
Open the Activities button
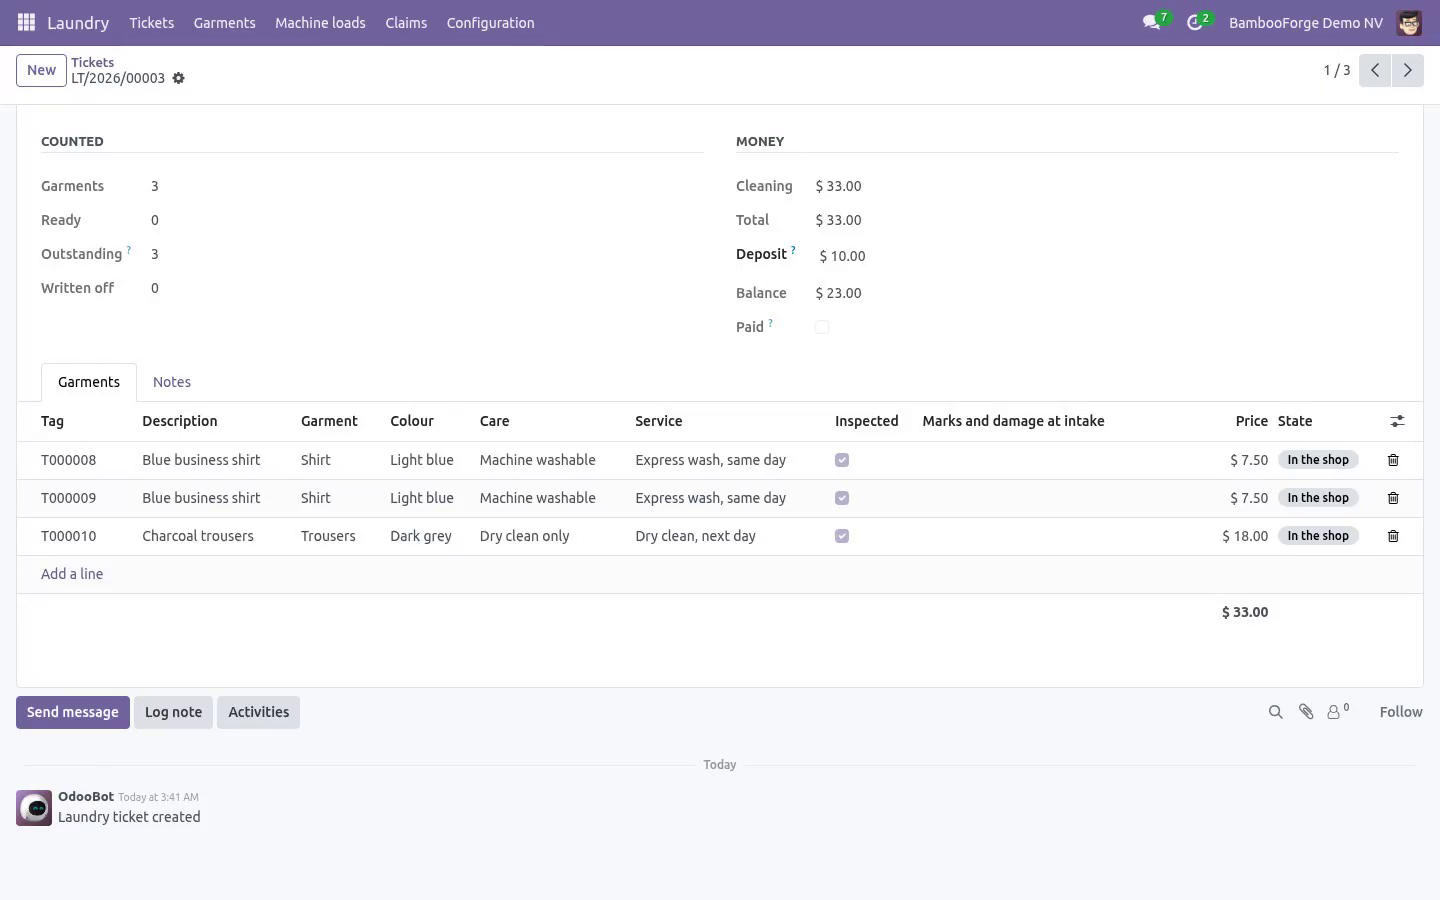click(x=258, y=712)
